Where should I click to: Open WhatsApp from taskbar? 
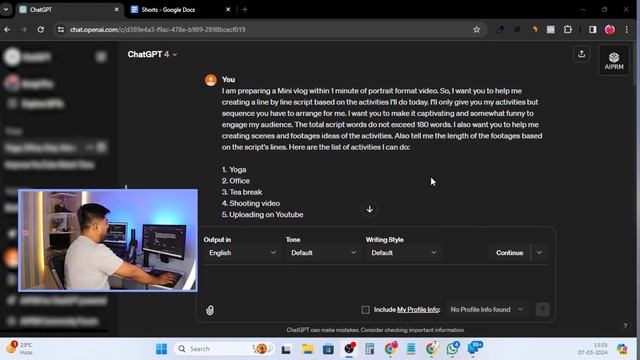452,349
